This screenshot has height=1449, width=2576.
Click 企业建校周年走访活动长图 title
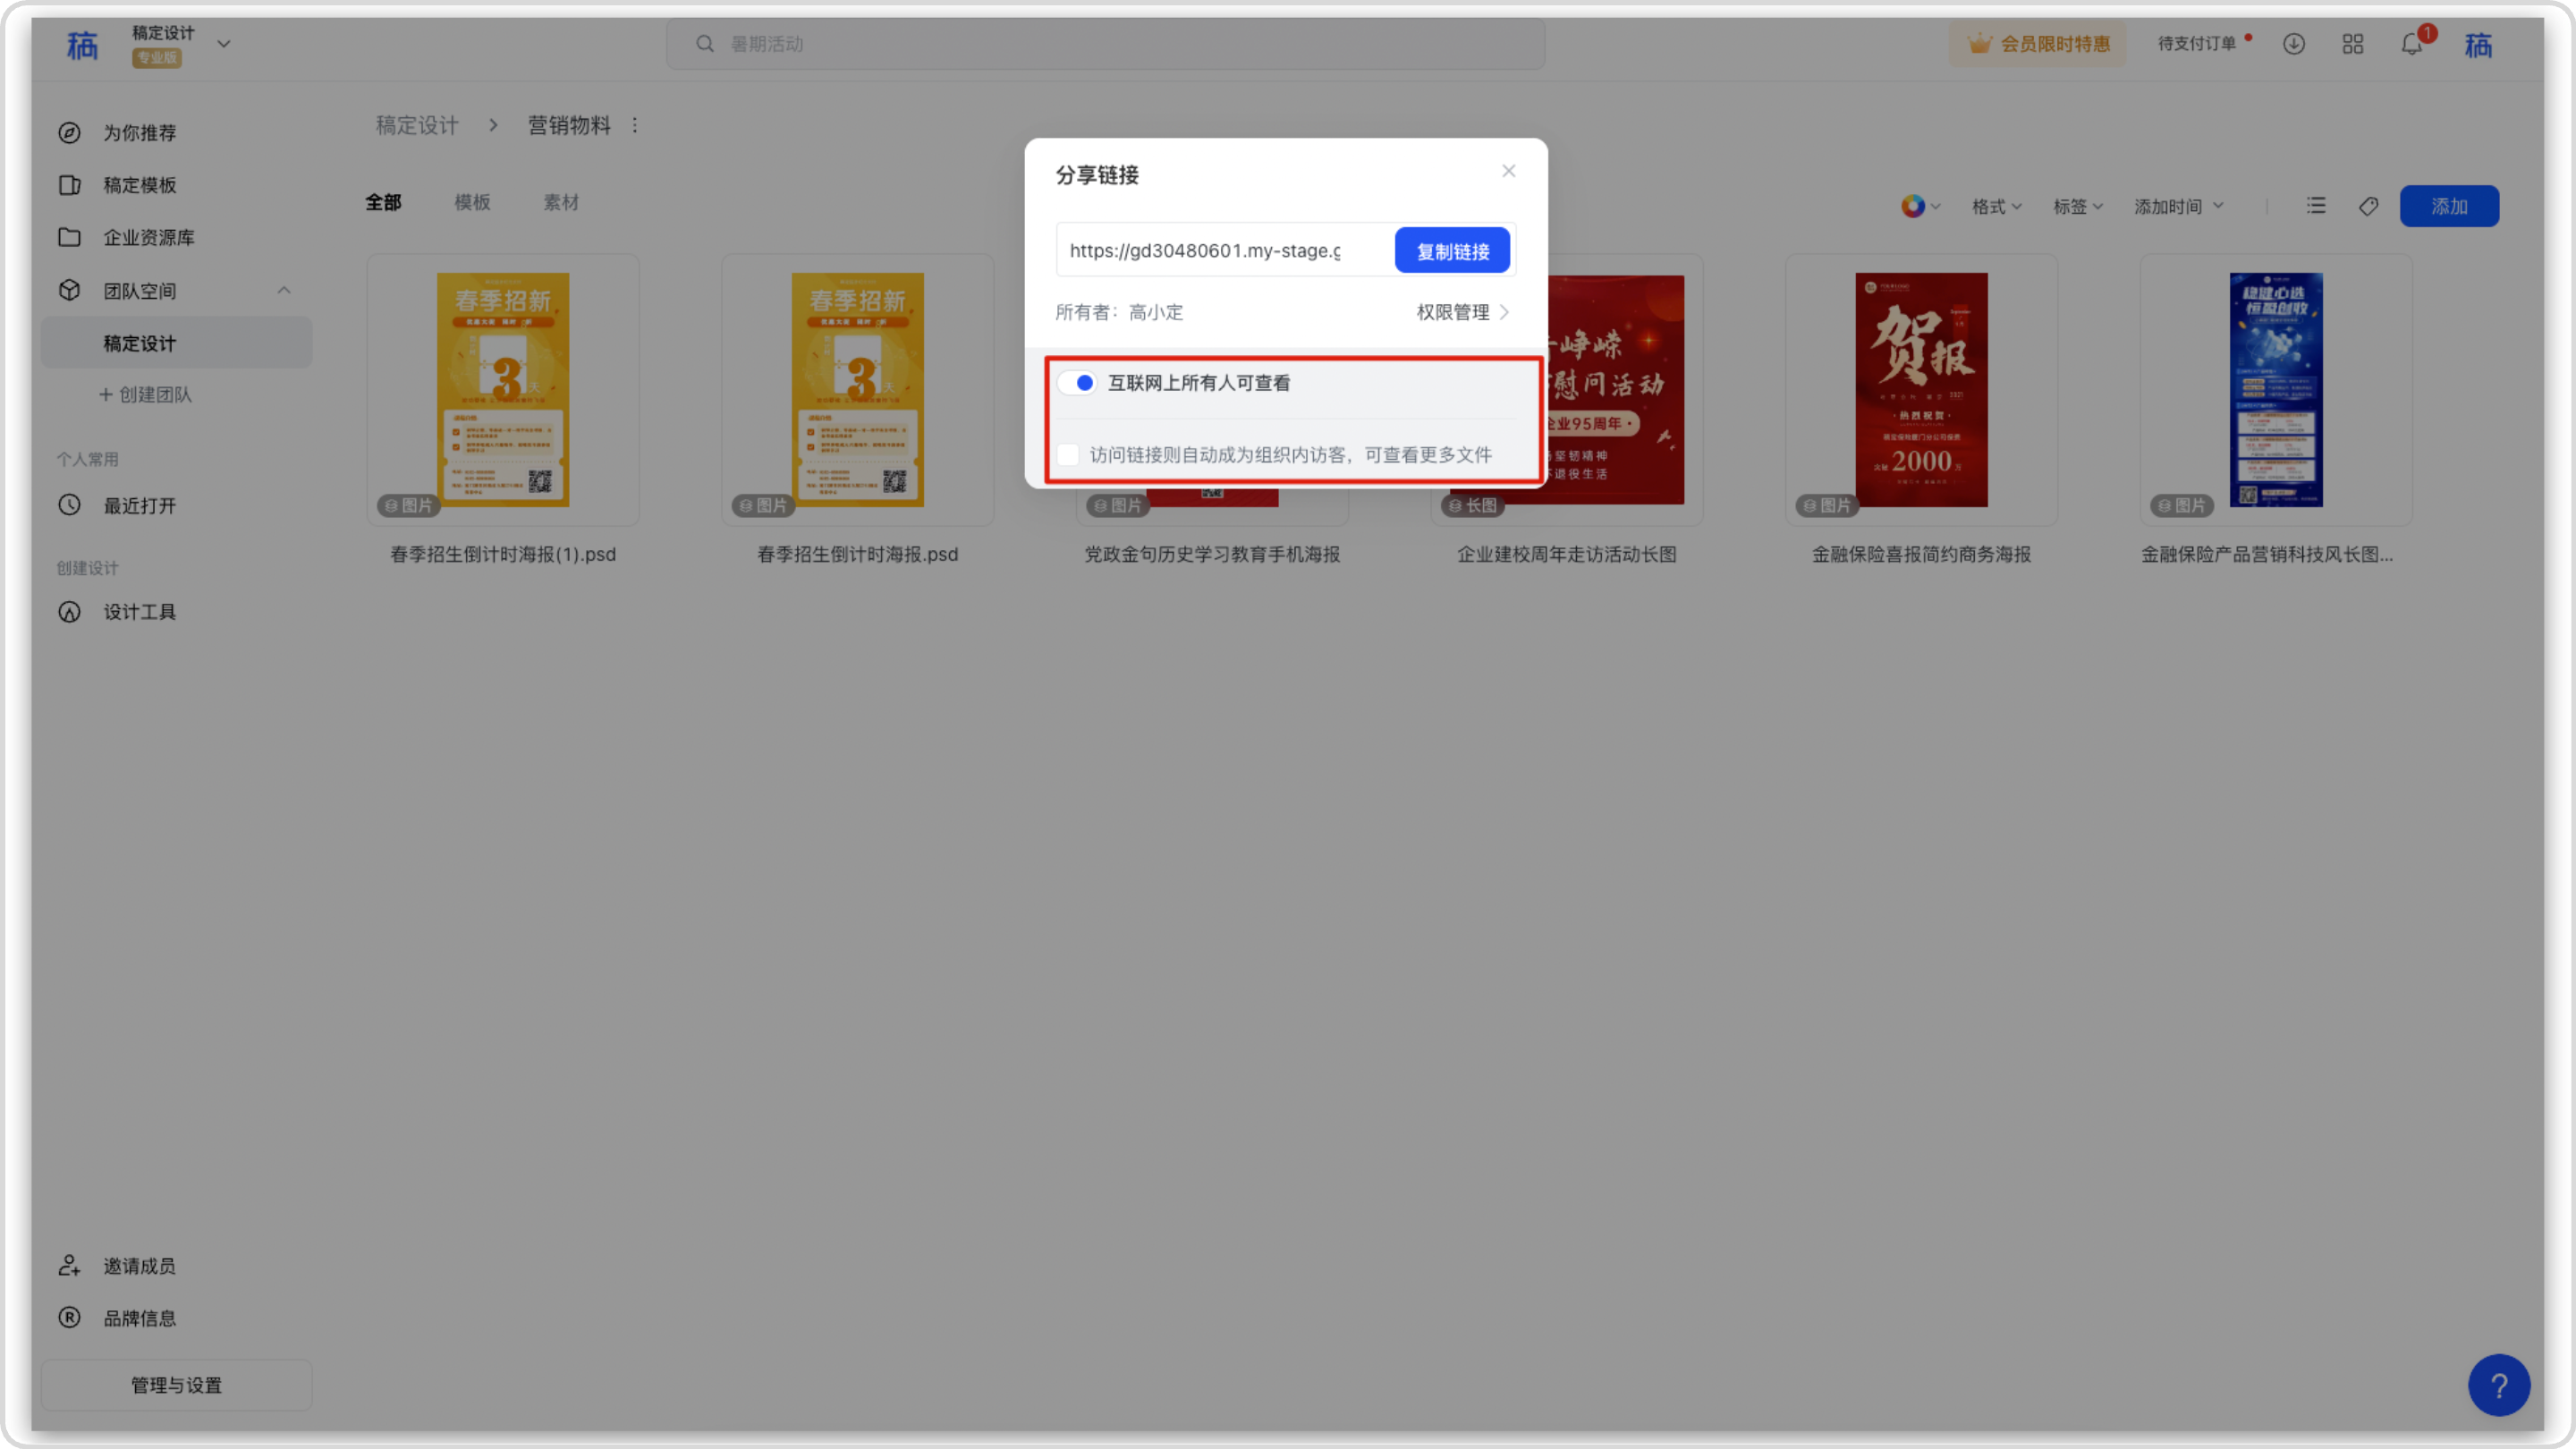(1567, 555)
